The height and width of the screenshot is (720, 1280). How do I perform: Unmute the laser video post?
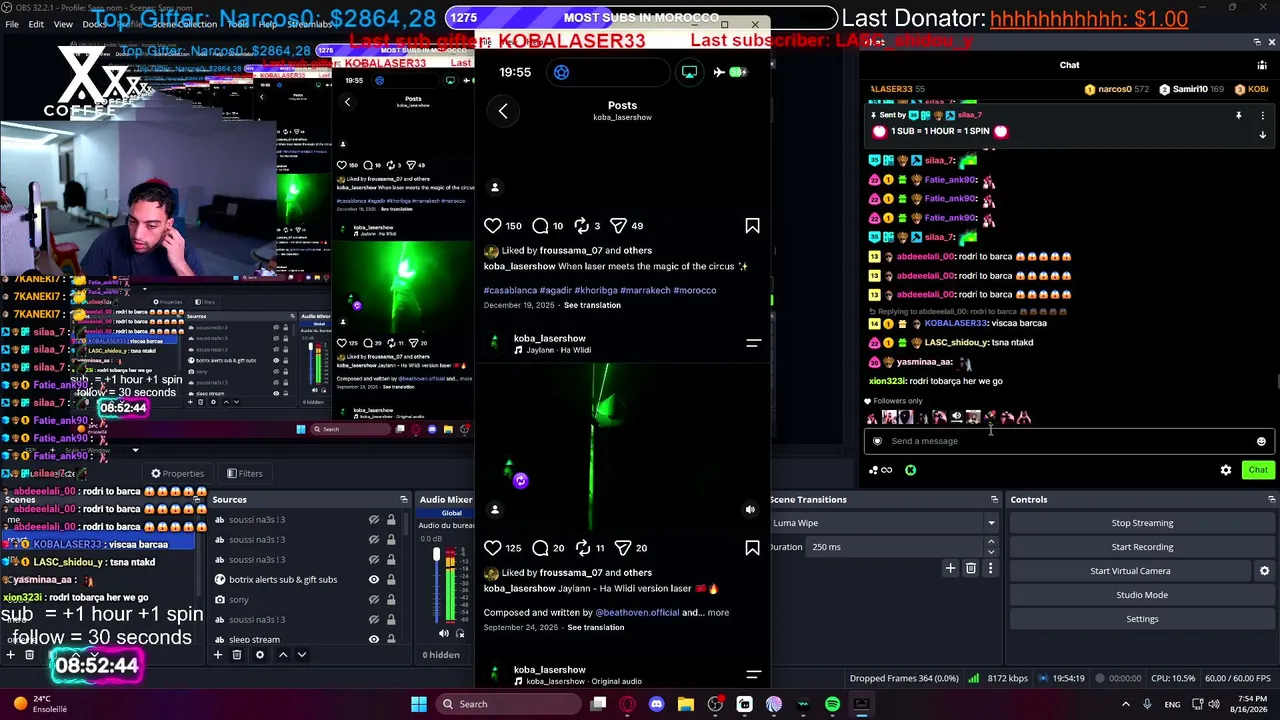(750, 509)
